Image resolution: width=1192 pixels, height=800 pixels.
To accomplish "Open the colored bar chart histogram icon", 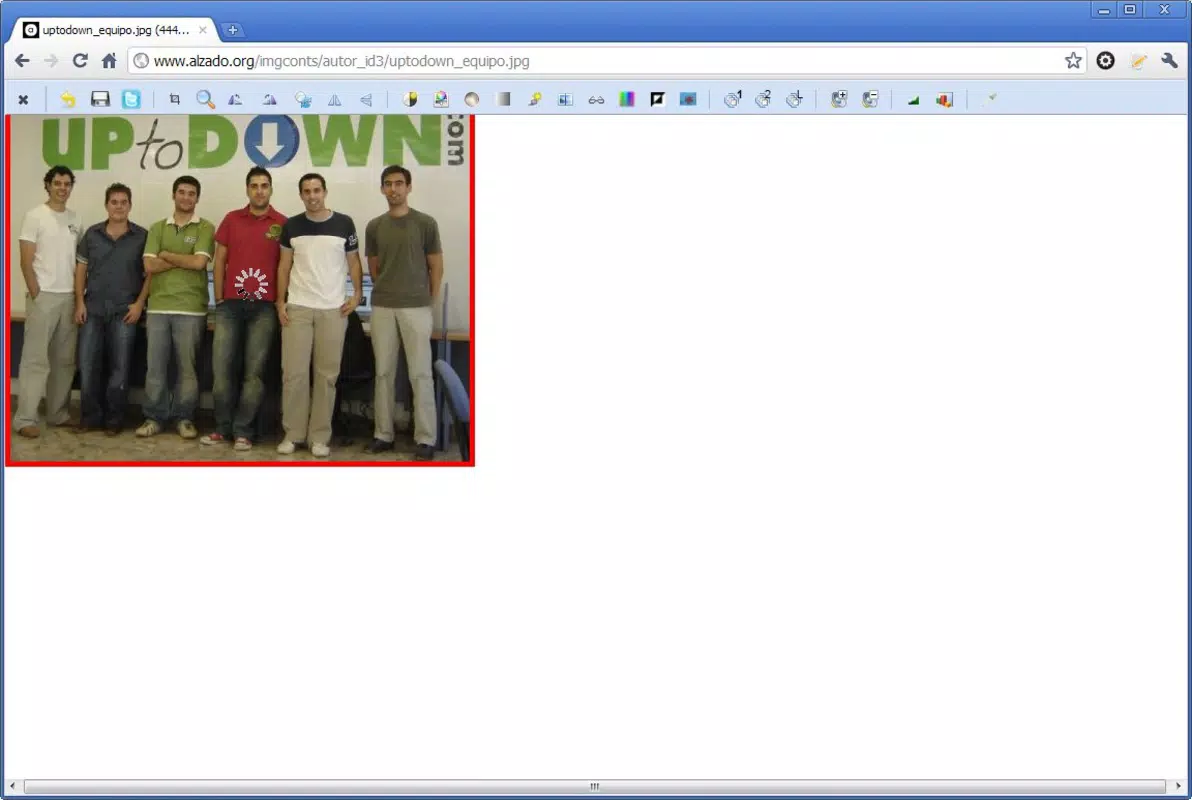I will tap(944, 99).
